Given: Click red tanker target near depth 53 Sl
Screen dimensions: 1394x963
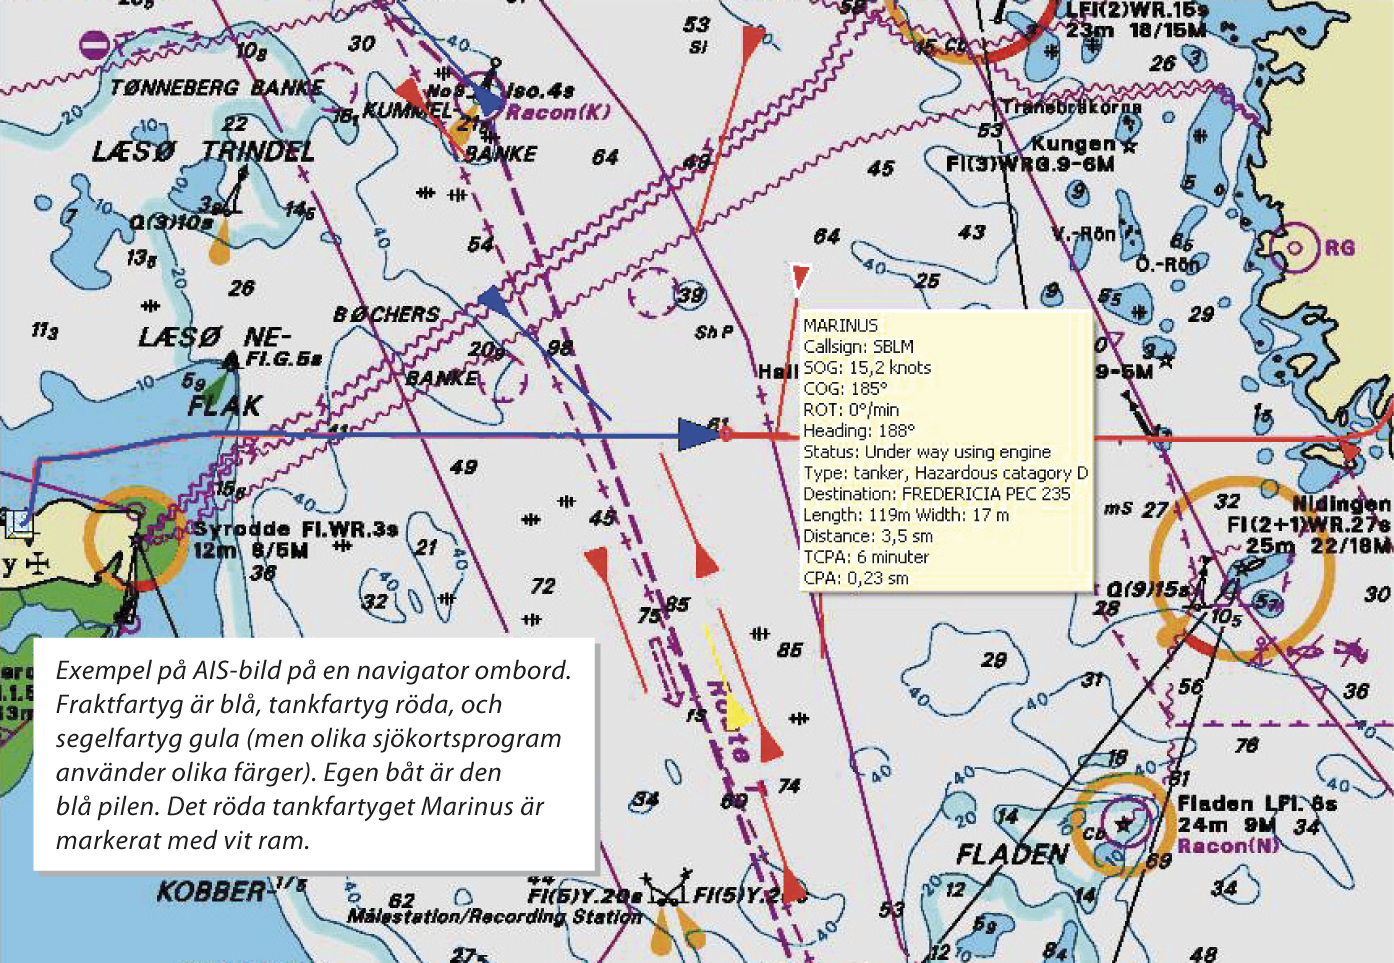Looking at the screenshot, I should 751,42.
